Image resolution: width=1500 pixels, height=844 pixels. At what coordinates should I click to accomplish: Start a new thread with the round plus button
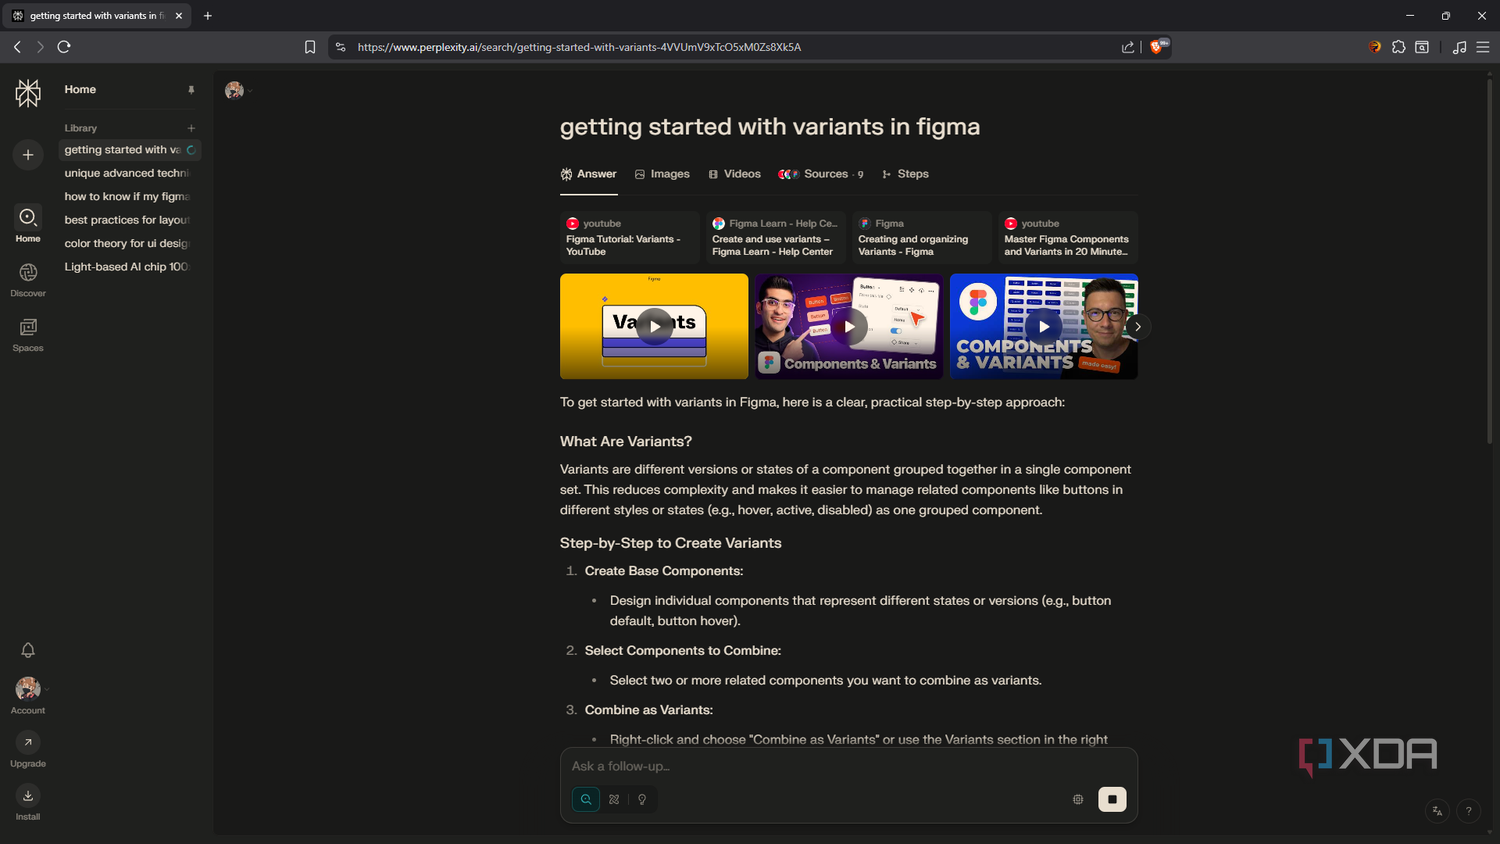pos(28,155)
